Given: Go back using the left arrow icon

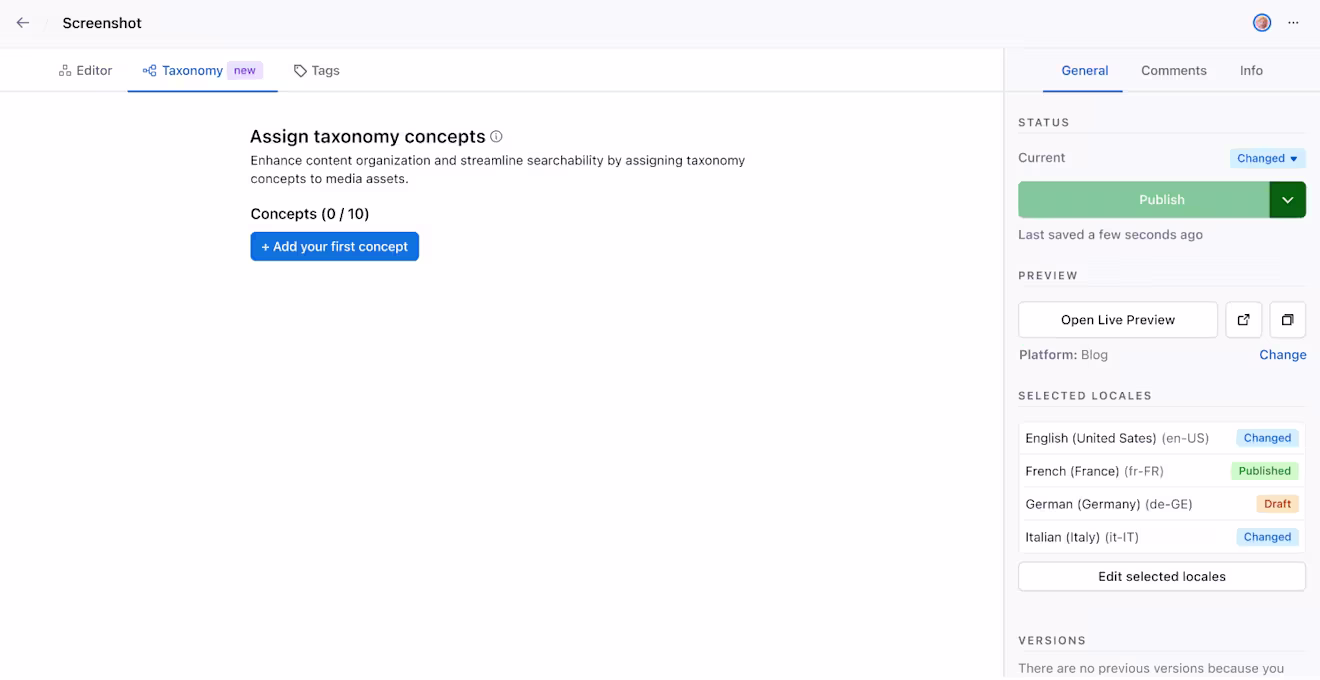Looking at the screenshot, I should pos(23,23).
